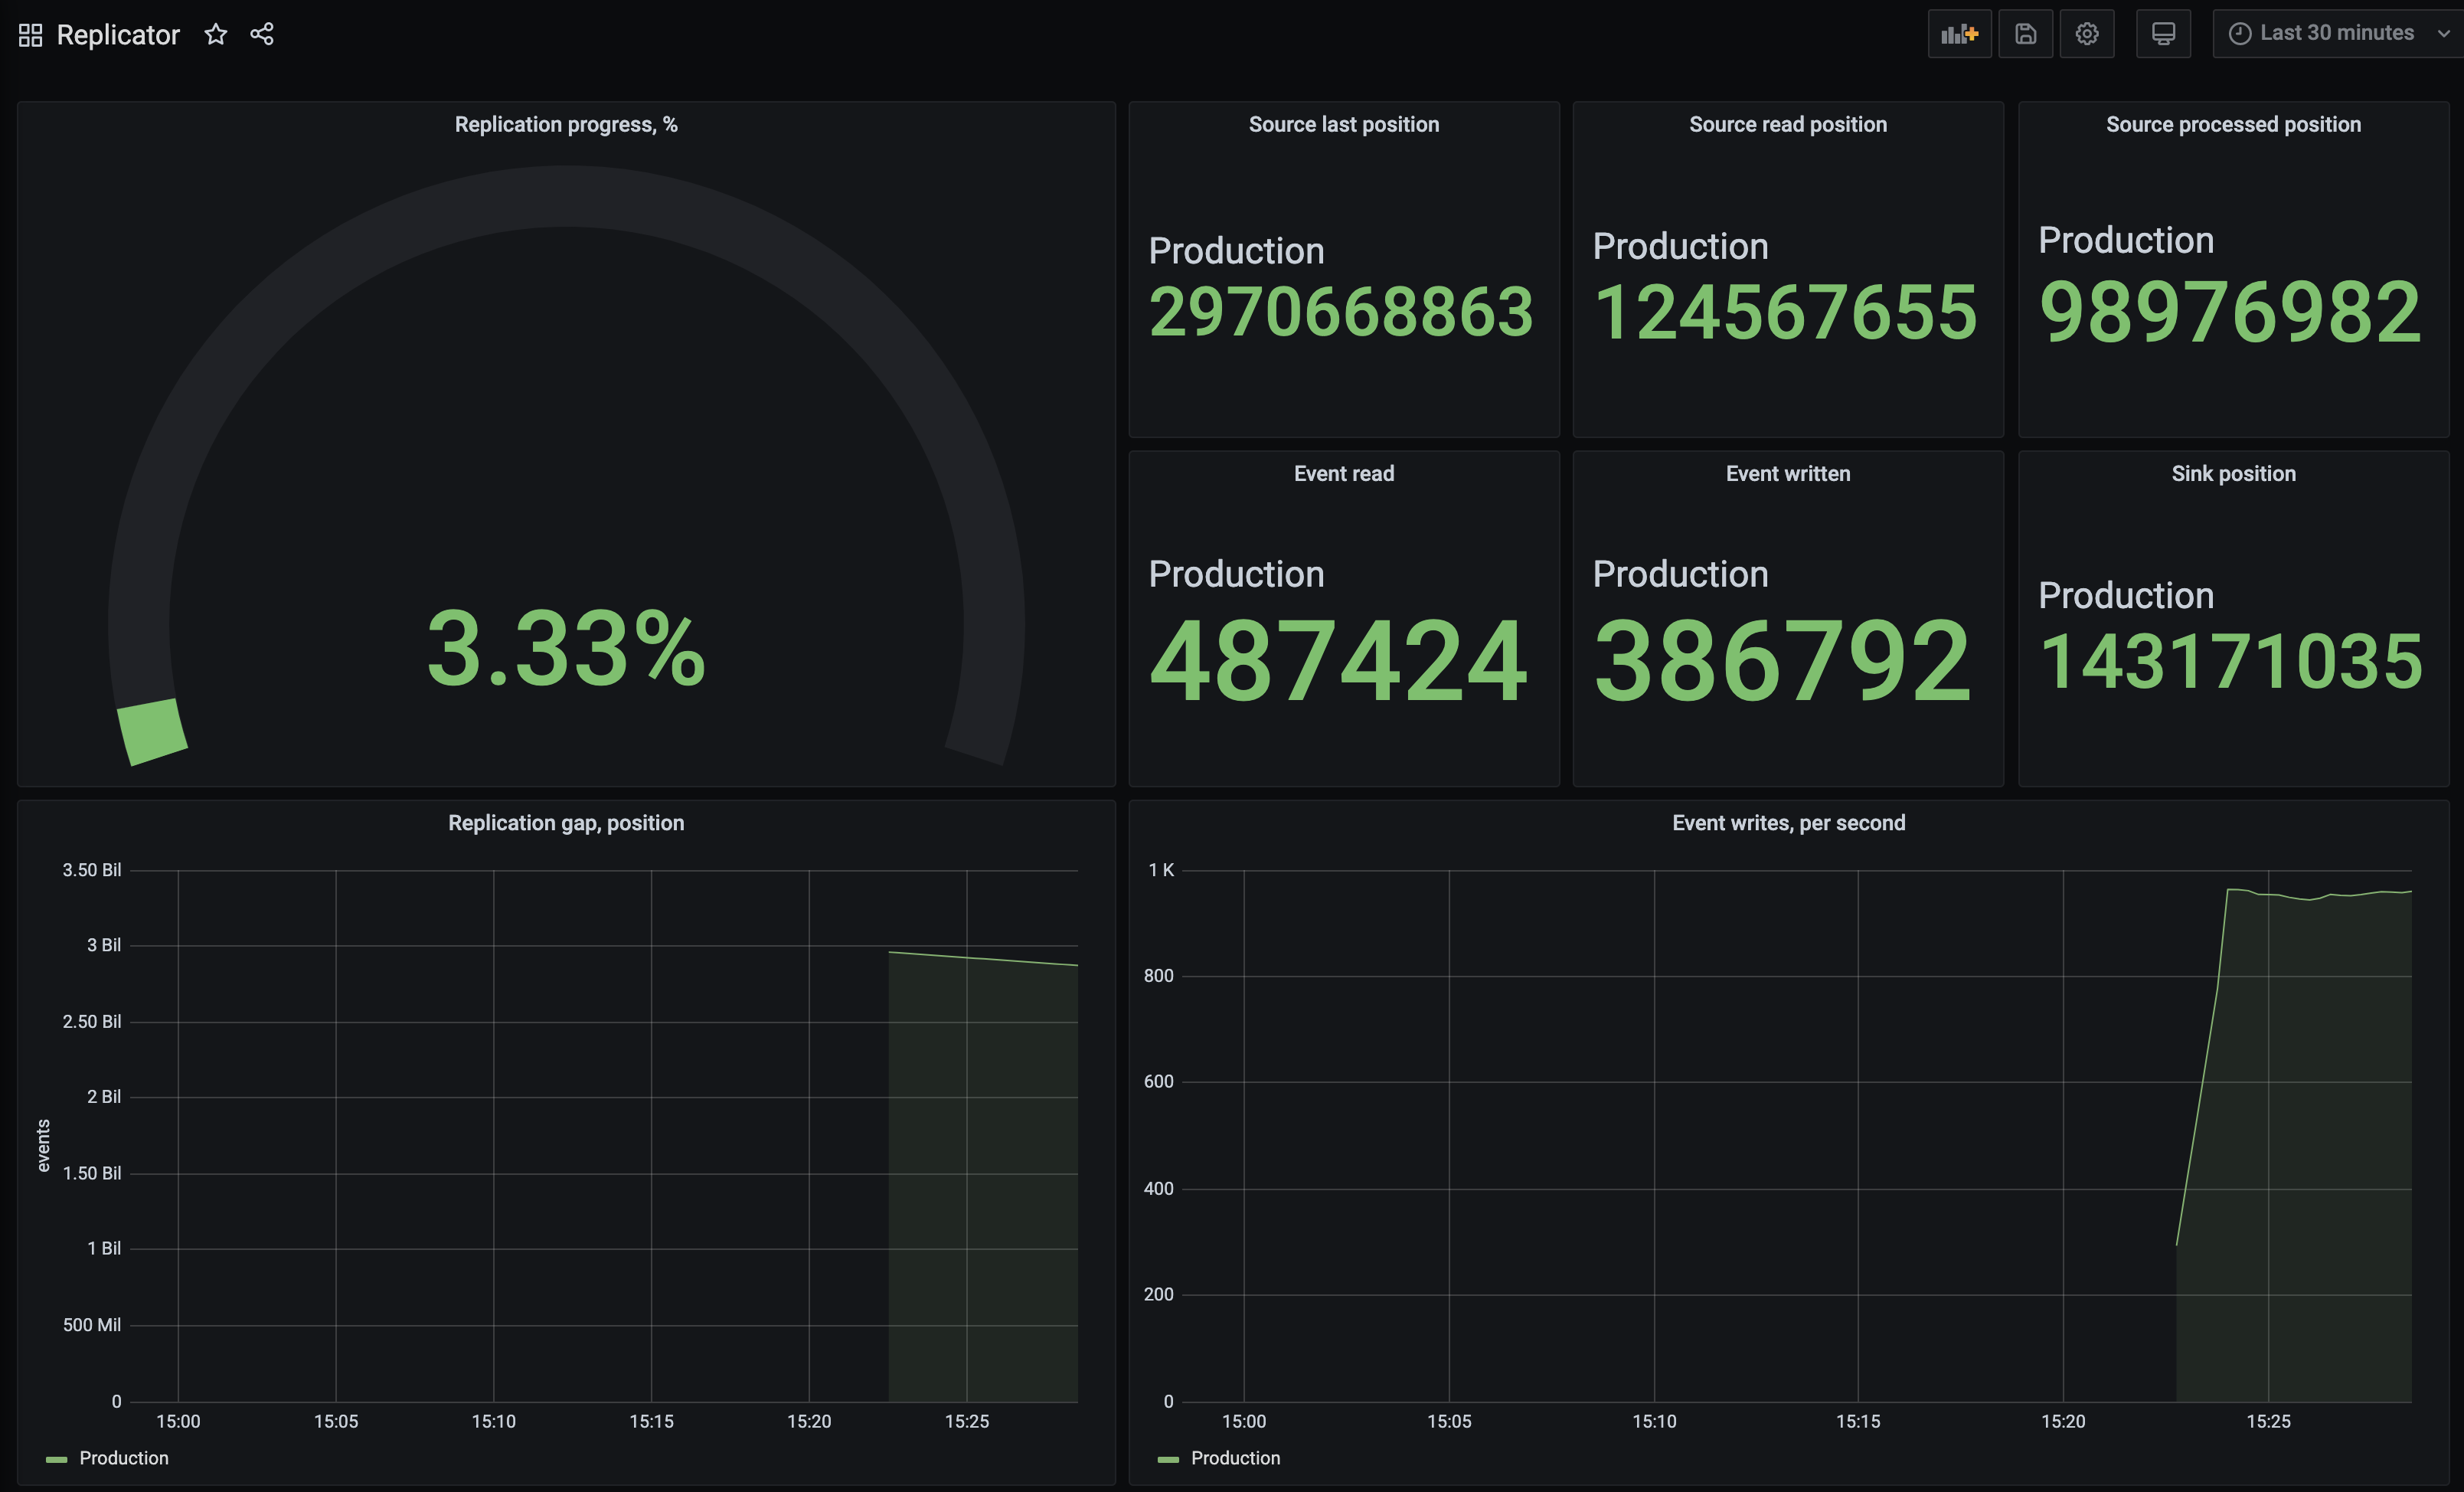Click the 1 K axis label in Event writes
The width and height of the screenshot is (2464, 1492).
click(x=1161, y=870)
